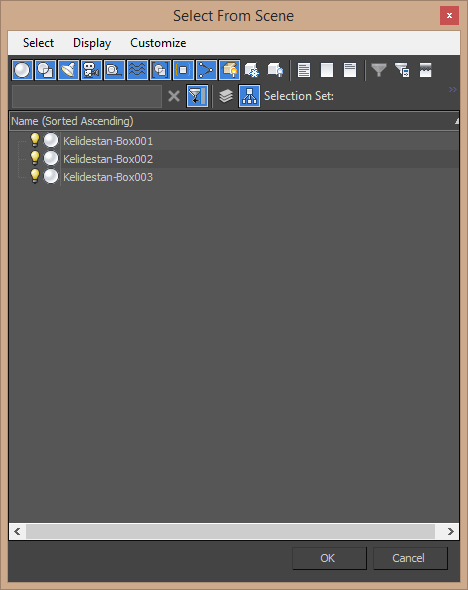Toggle the Sort by Hierarchy button

click(x=249, y=96)
